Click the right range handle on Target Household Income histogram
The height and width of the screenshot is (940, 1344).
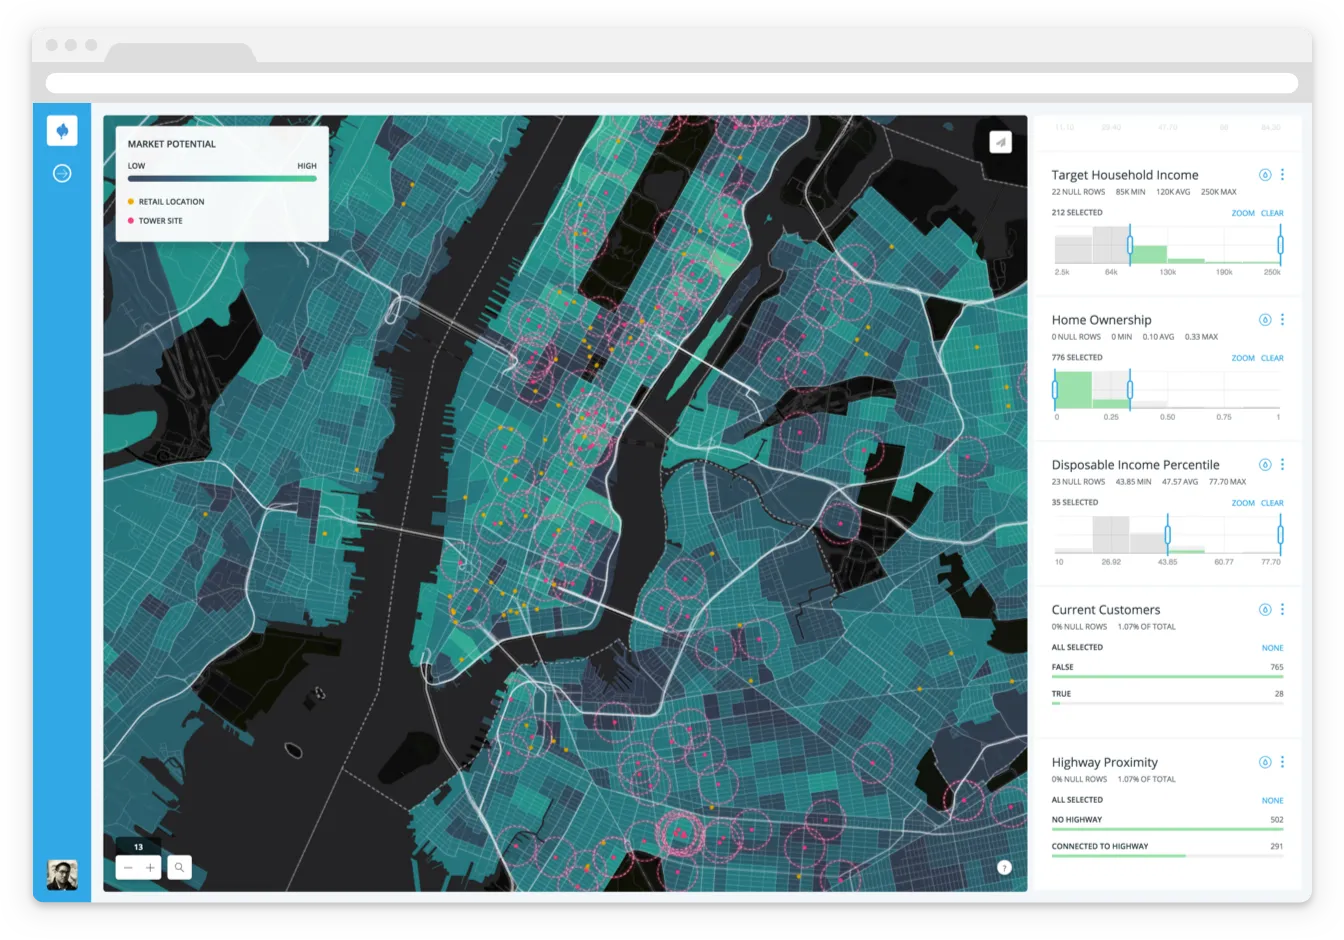[1279, 243]
